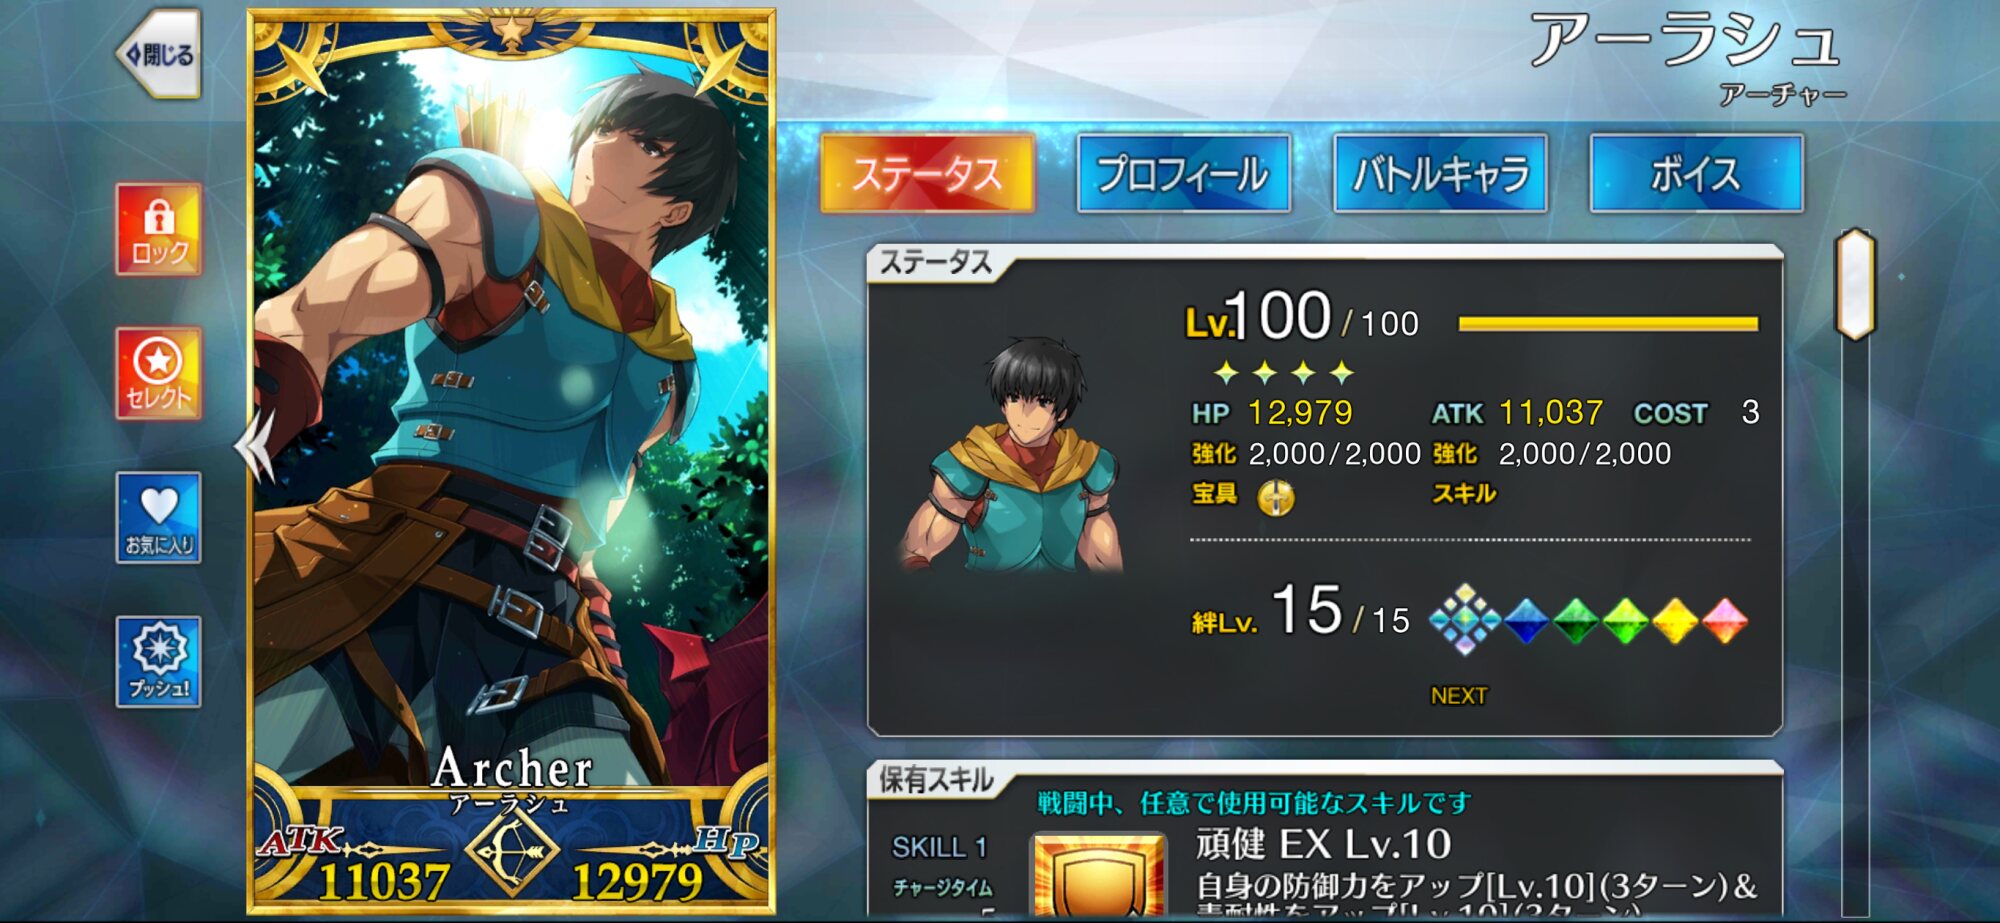Open the プロフィール tab
The height and width of the screenshot is (923, 2000).
(x=1184, y=173)
